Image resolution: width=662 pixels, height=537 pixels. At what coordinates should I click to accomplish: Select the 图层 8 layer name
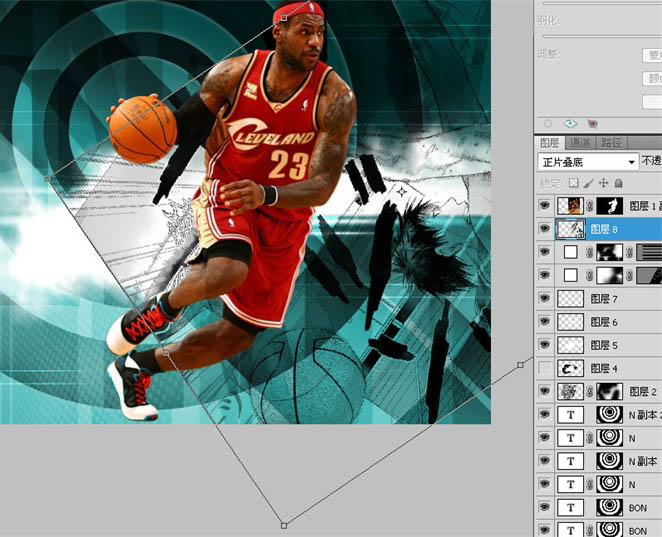[x=604, y=229]
